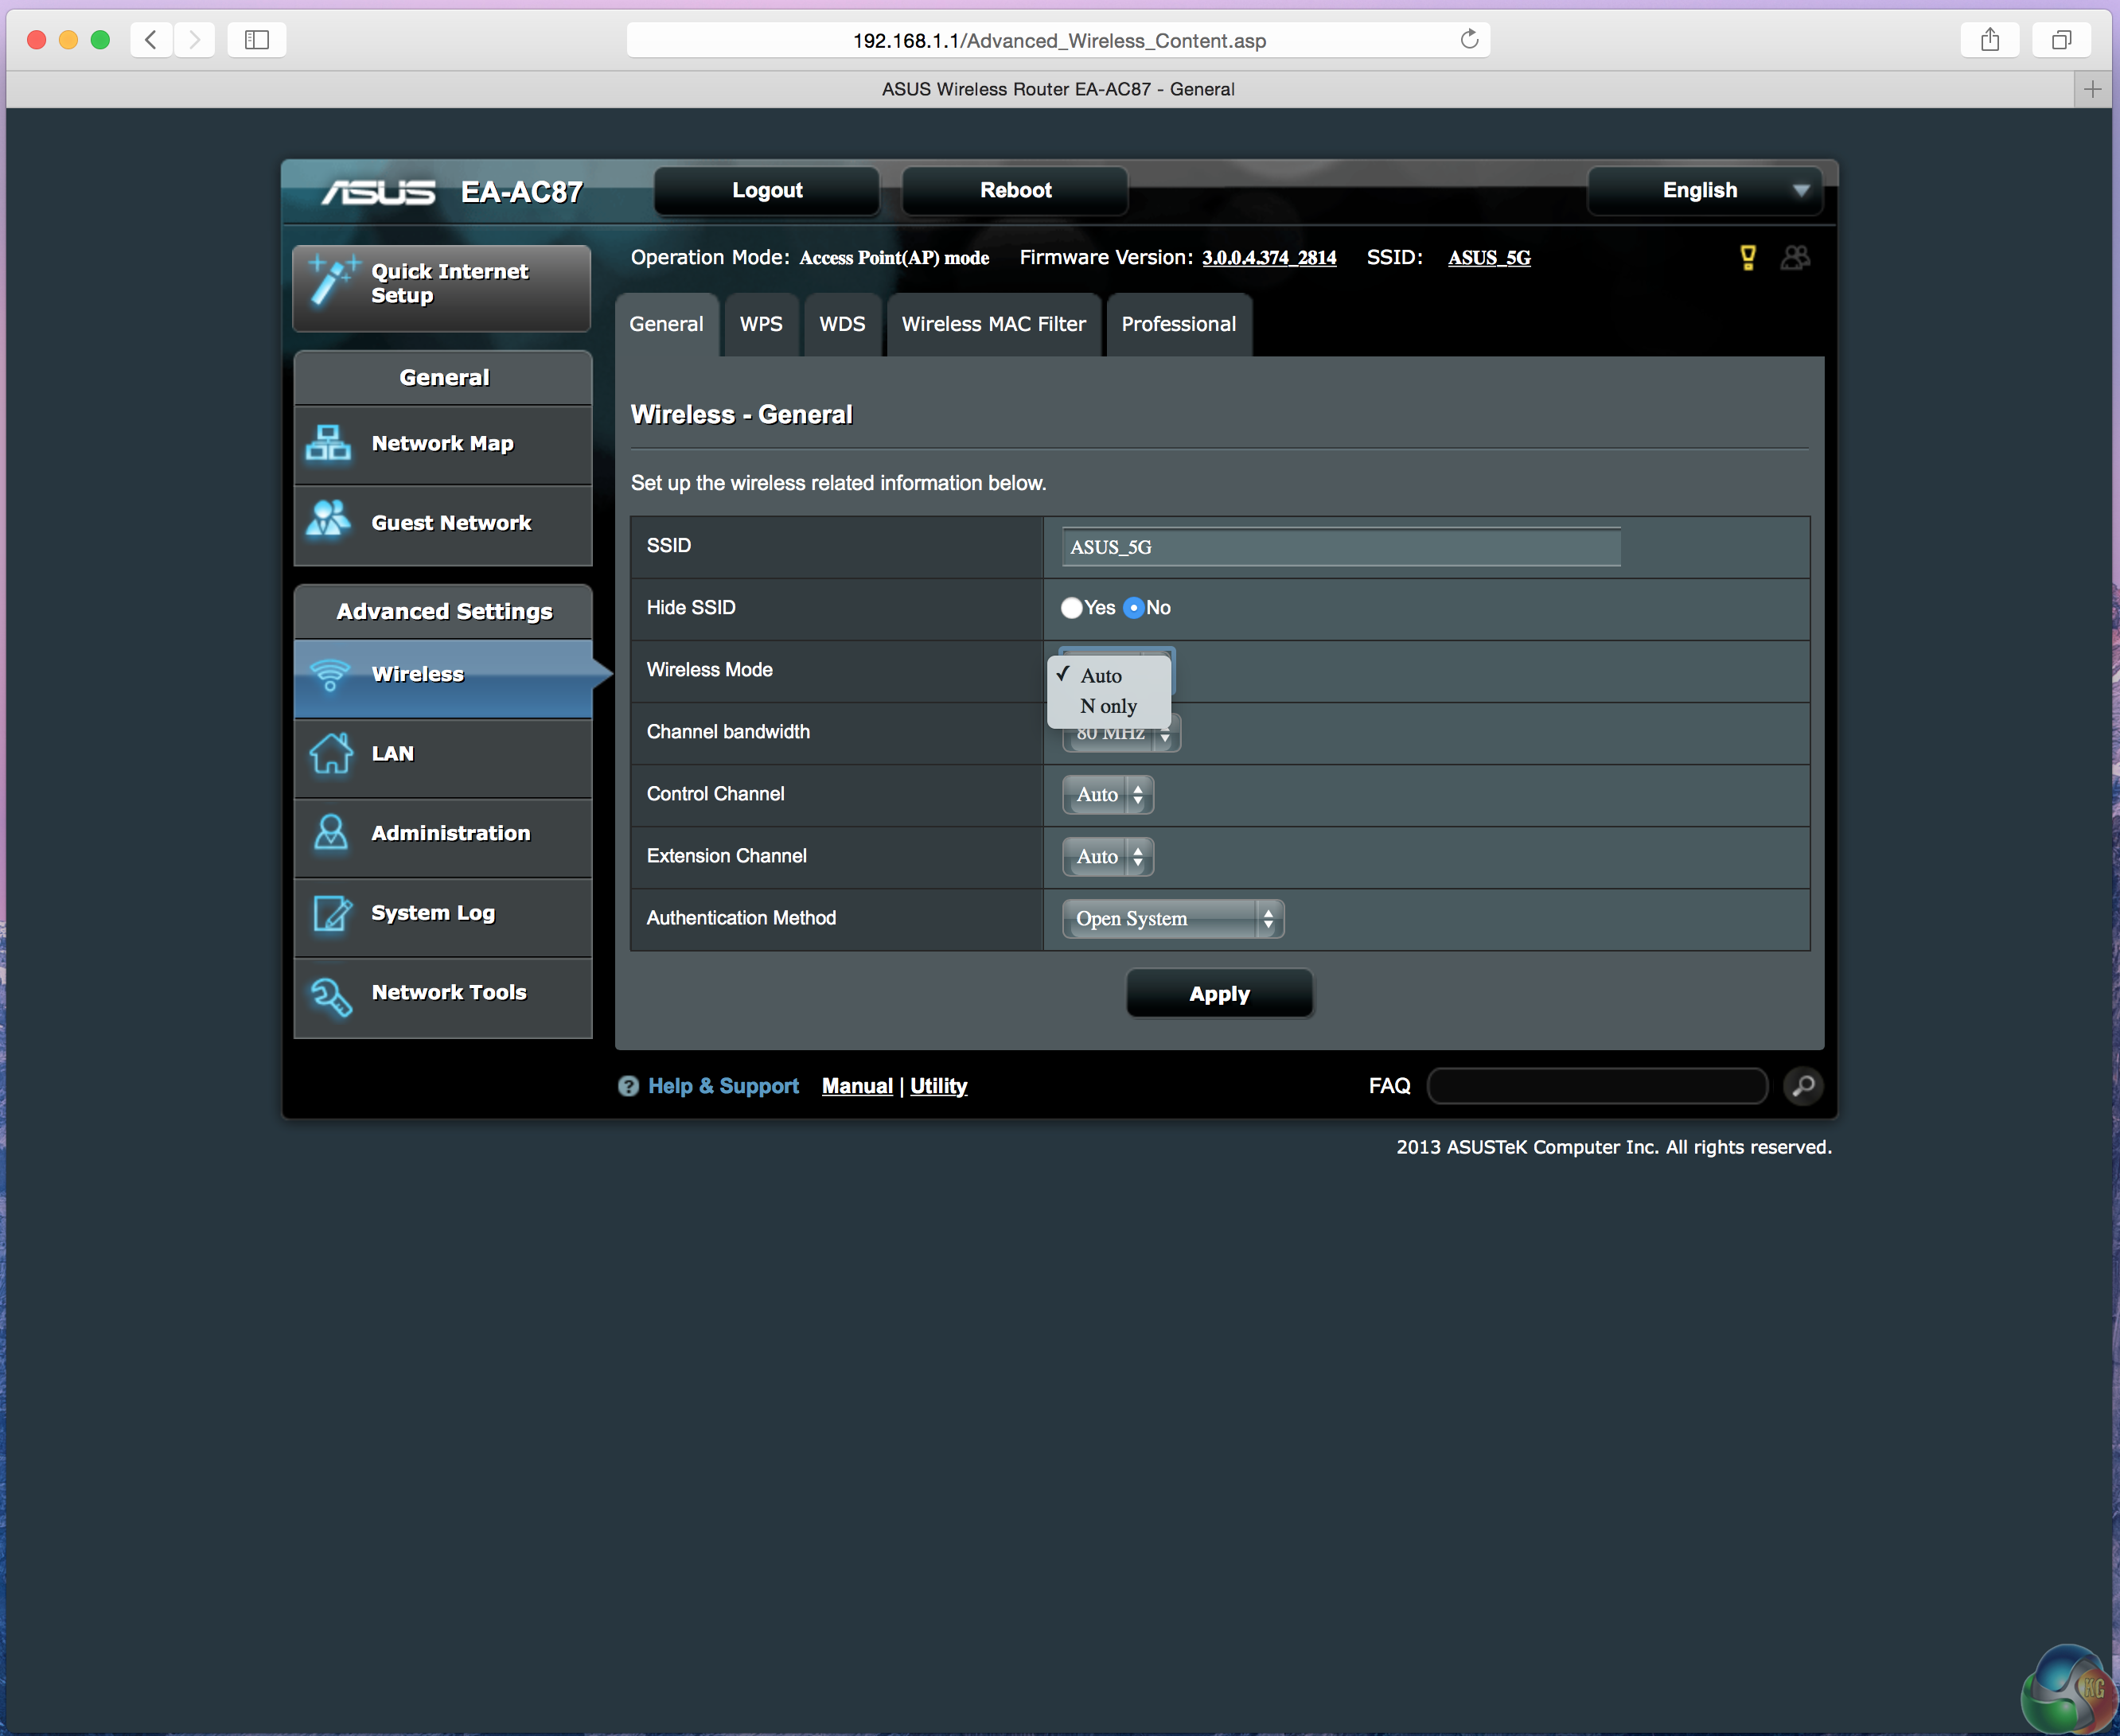Click into the SSID text field
The width and height of the screenshot is (2120, 1736).
[1340, 547]
